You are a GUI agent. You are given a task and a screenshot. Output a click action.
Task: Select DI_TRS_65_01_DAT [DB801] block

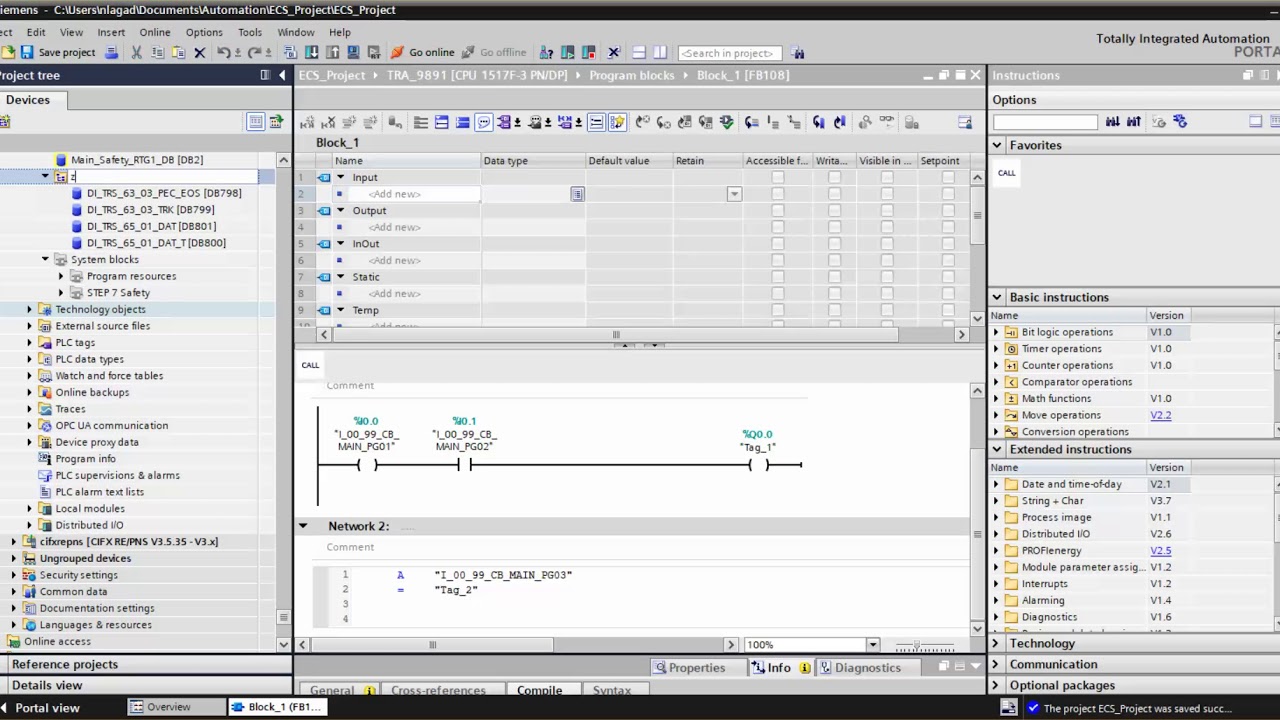pos(151,226)
